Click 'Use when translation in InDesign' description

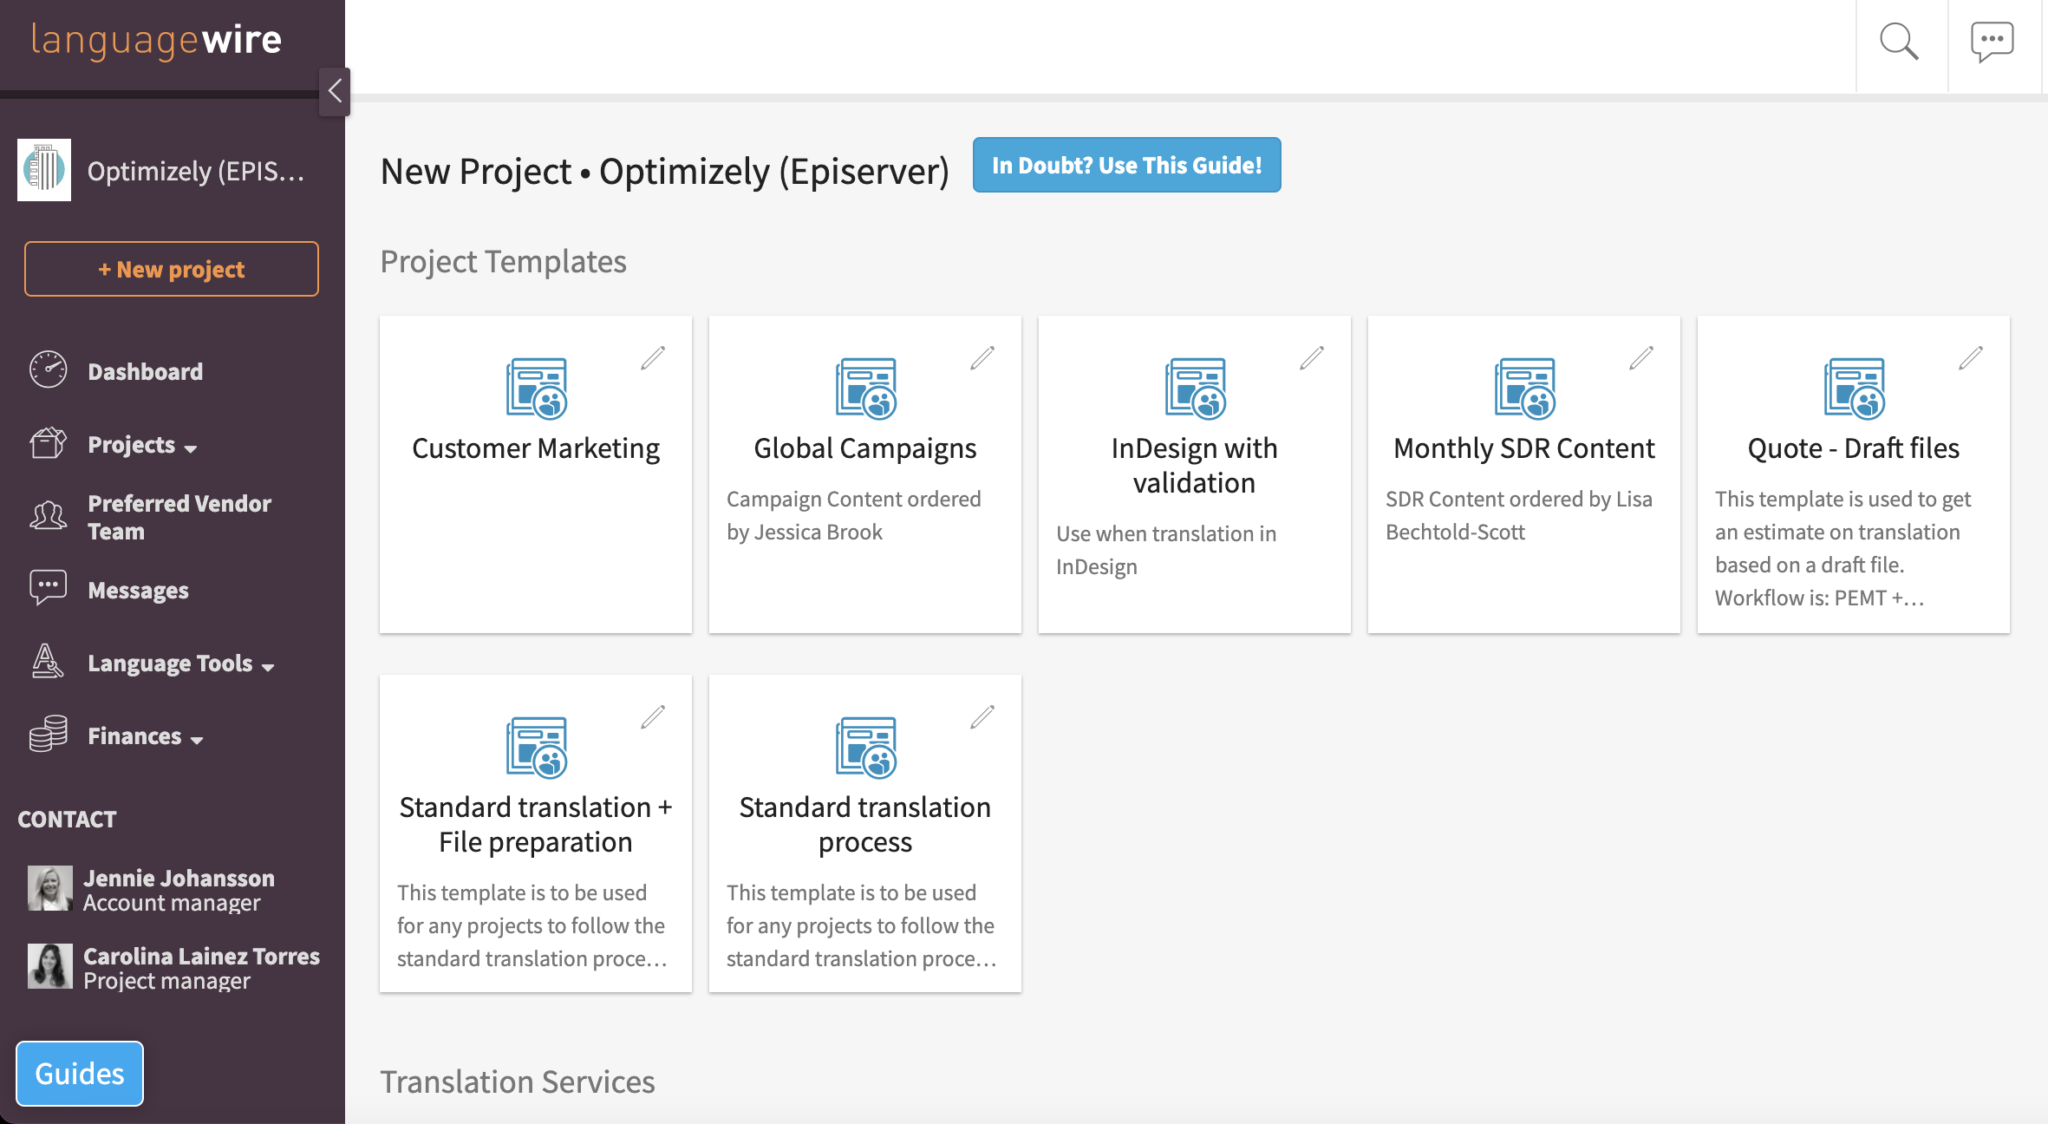click(1166, 550)
